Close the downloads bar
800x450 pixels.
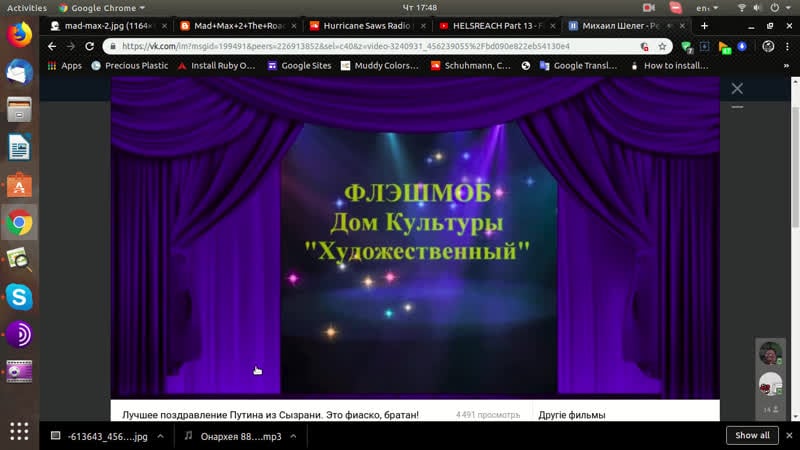(x=789, y=435)
